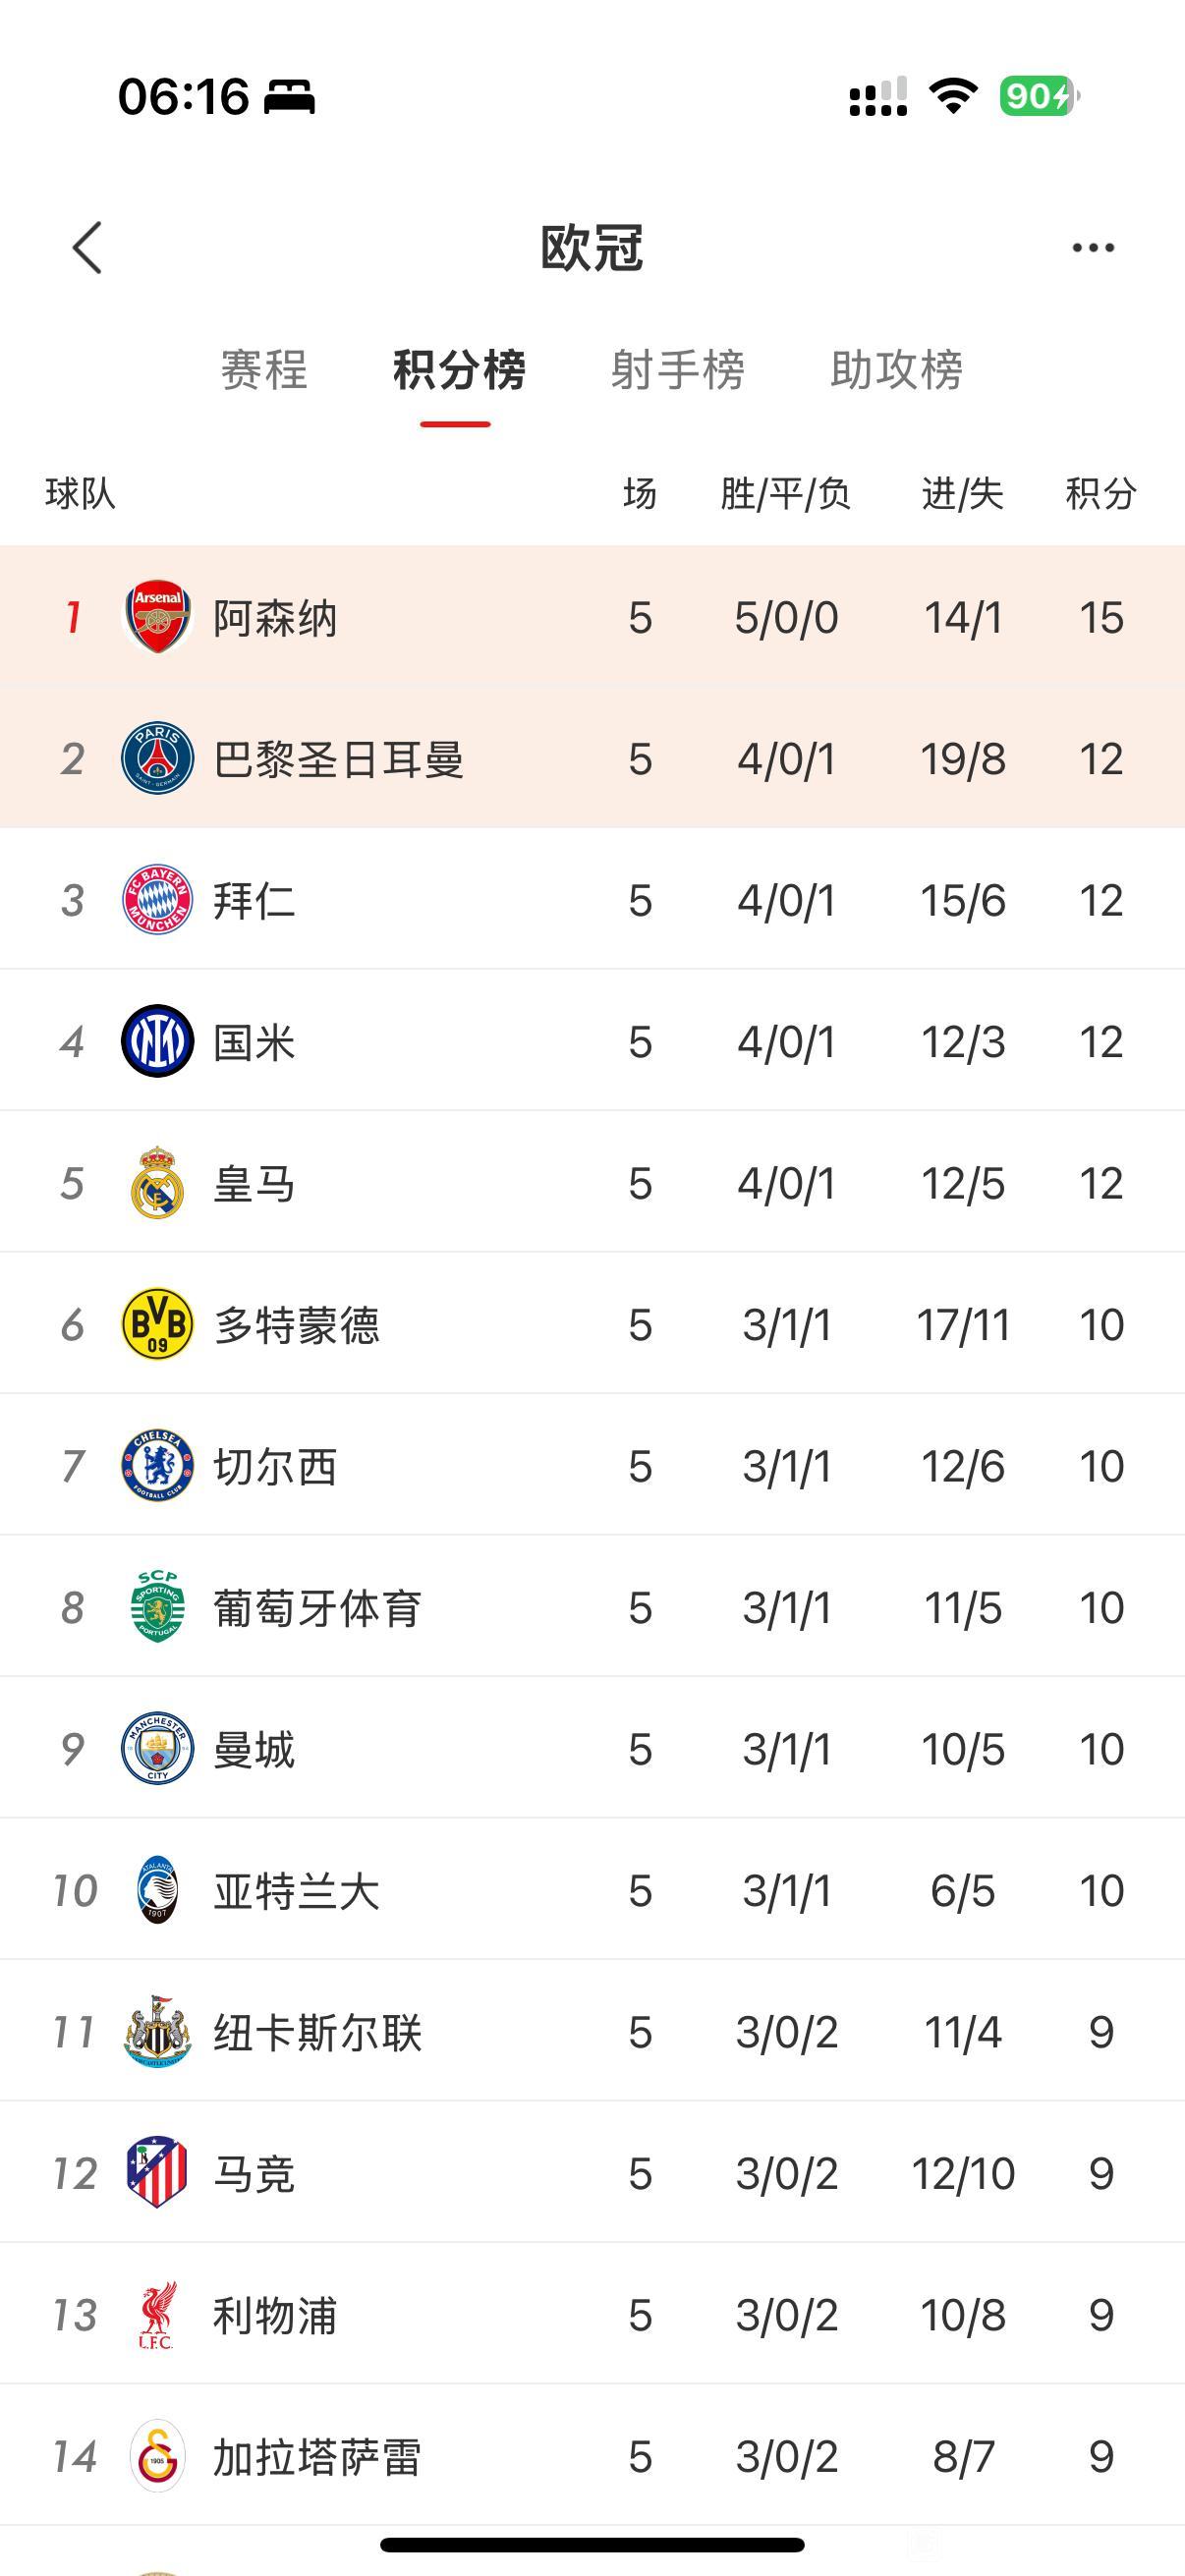Screen dimensions: 1185x2576
Task: Tap the home indicator bar
Action: 592,2544
